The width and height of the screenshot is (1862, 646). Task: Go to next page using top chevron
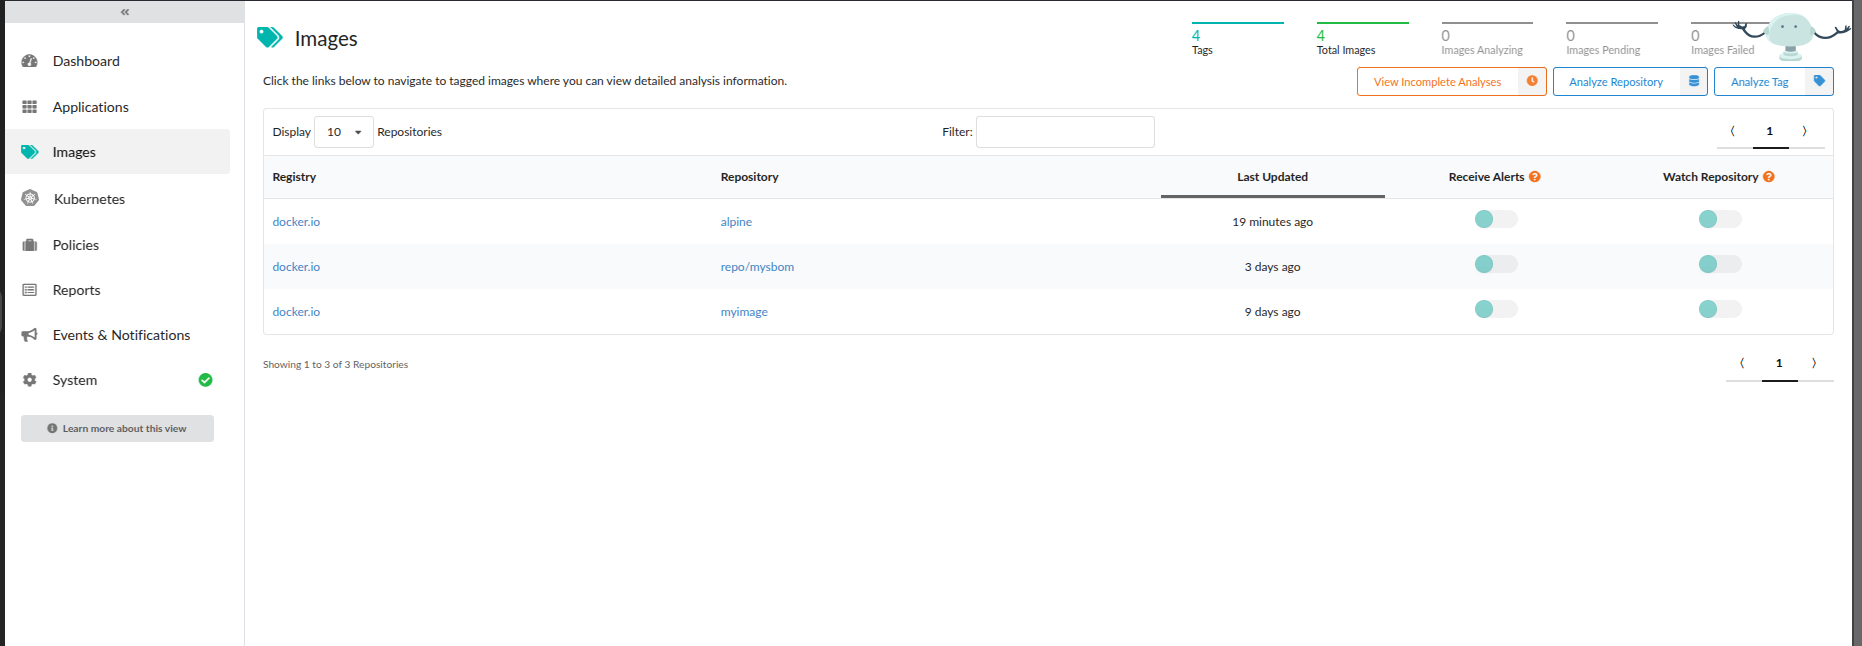coord(1804,131)
